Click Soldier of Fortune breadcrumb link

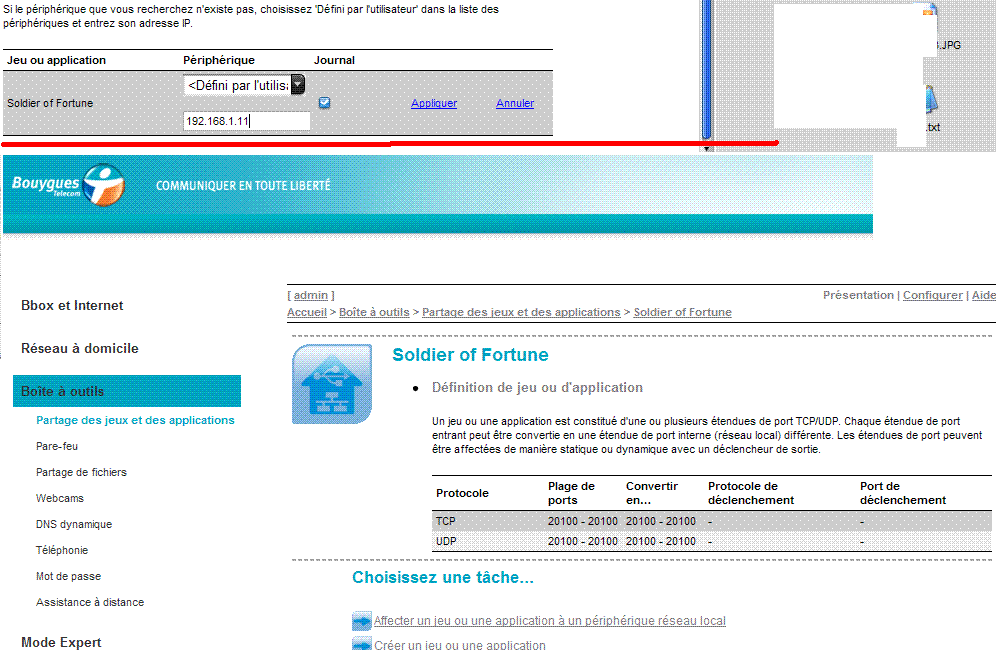682,312
